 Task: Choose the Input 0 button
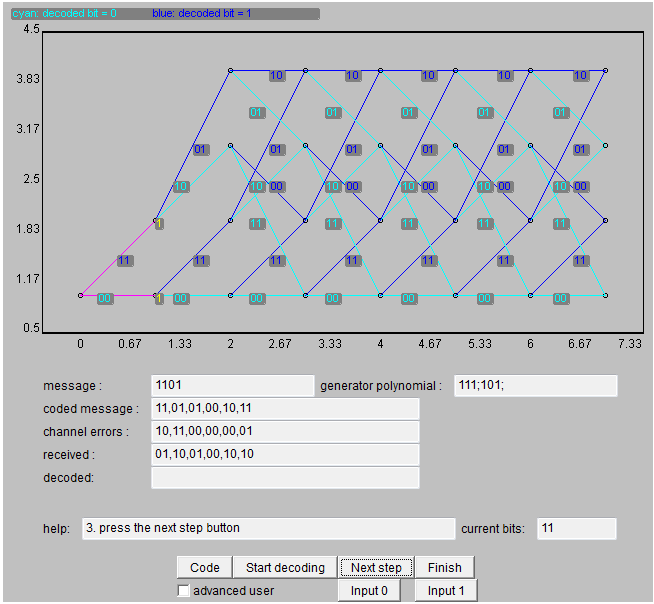(x=369, y=590)
